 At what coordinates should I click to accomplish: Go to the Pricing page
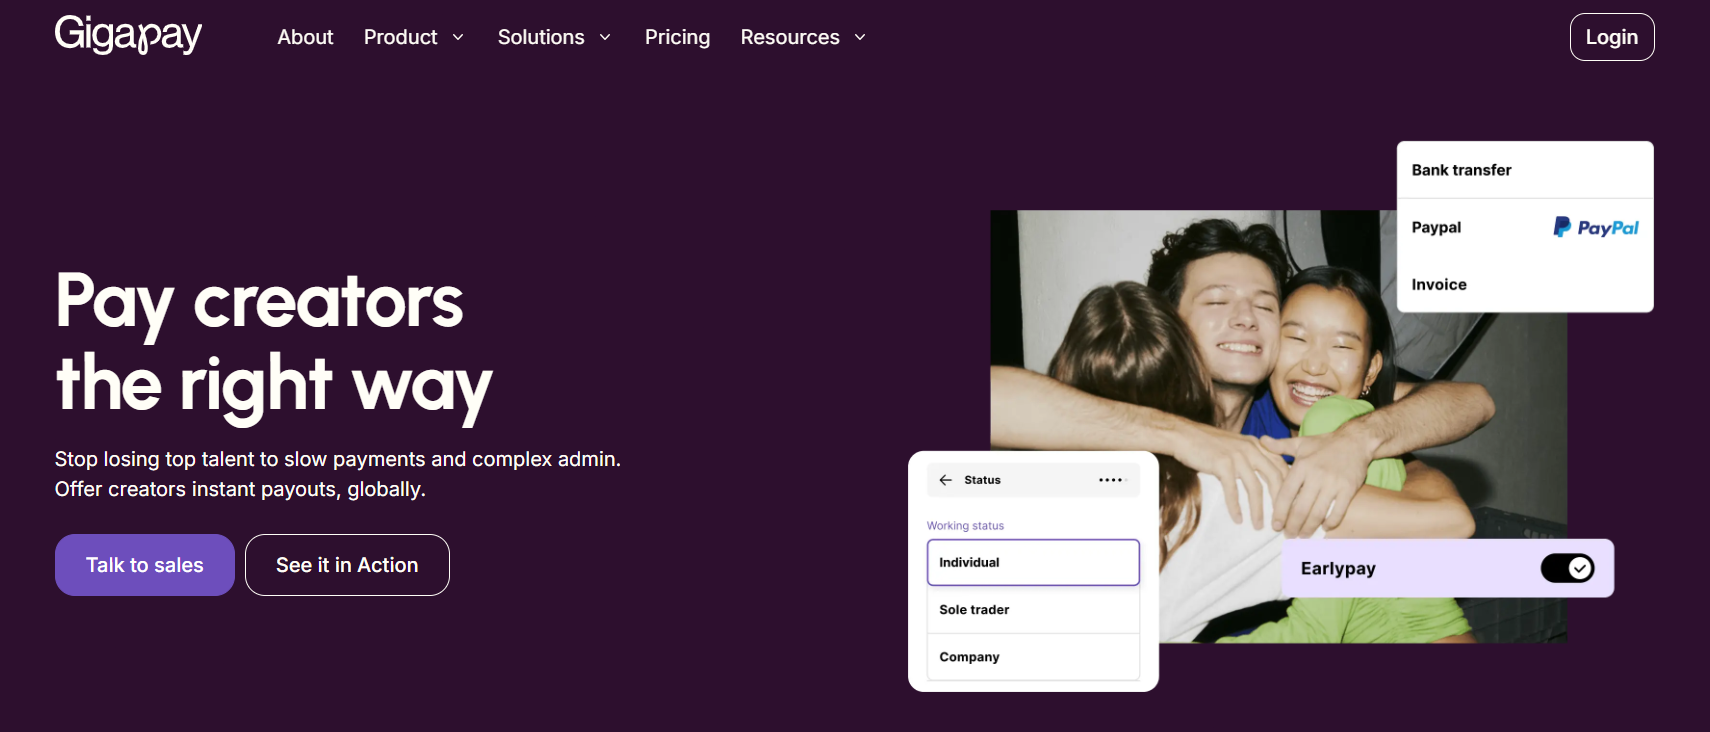pyautogui.click(x=677, y=37)
